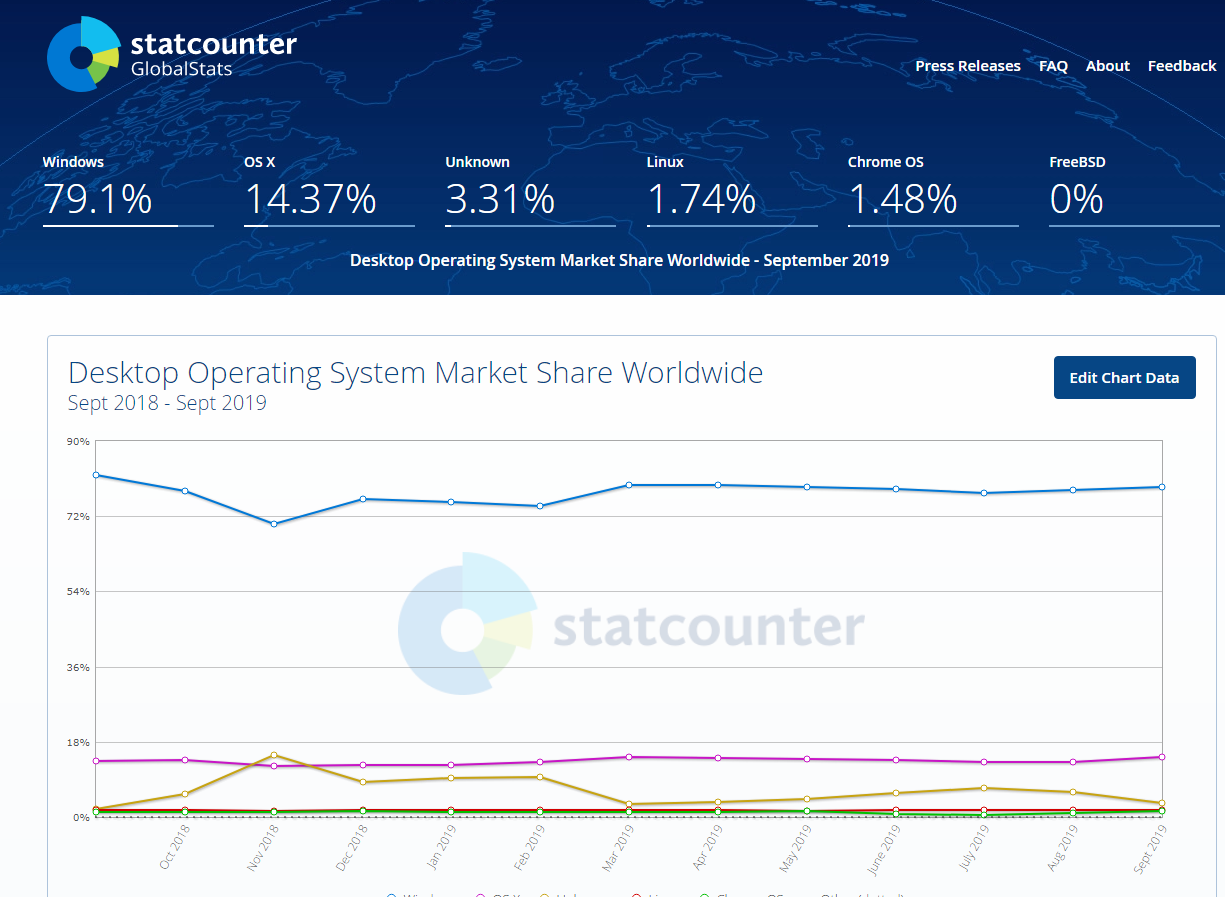Click the OS X line point at Mar 2019
1225x897 pixels.
pyautogui.click(x=629, y=757)
